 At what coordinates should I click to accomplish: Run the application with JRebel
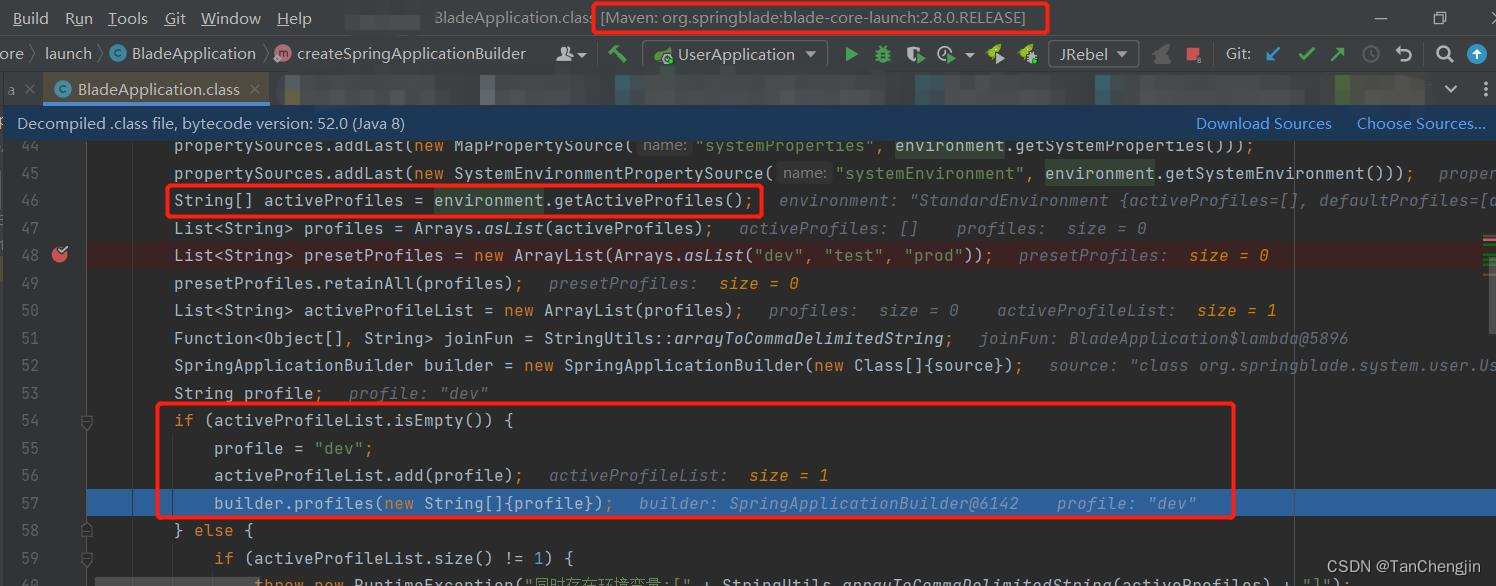(995, 54)
